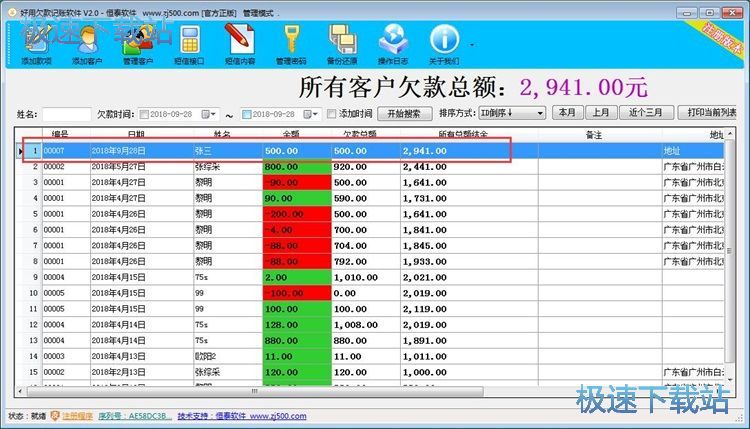The width and height of the screenshot is (750, 429).
Task: Click the 920.00 debt total cell
Action: point(366,167)
